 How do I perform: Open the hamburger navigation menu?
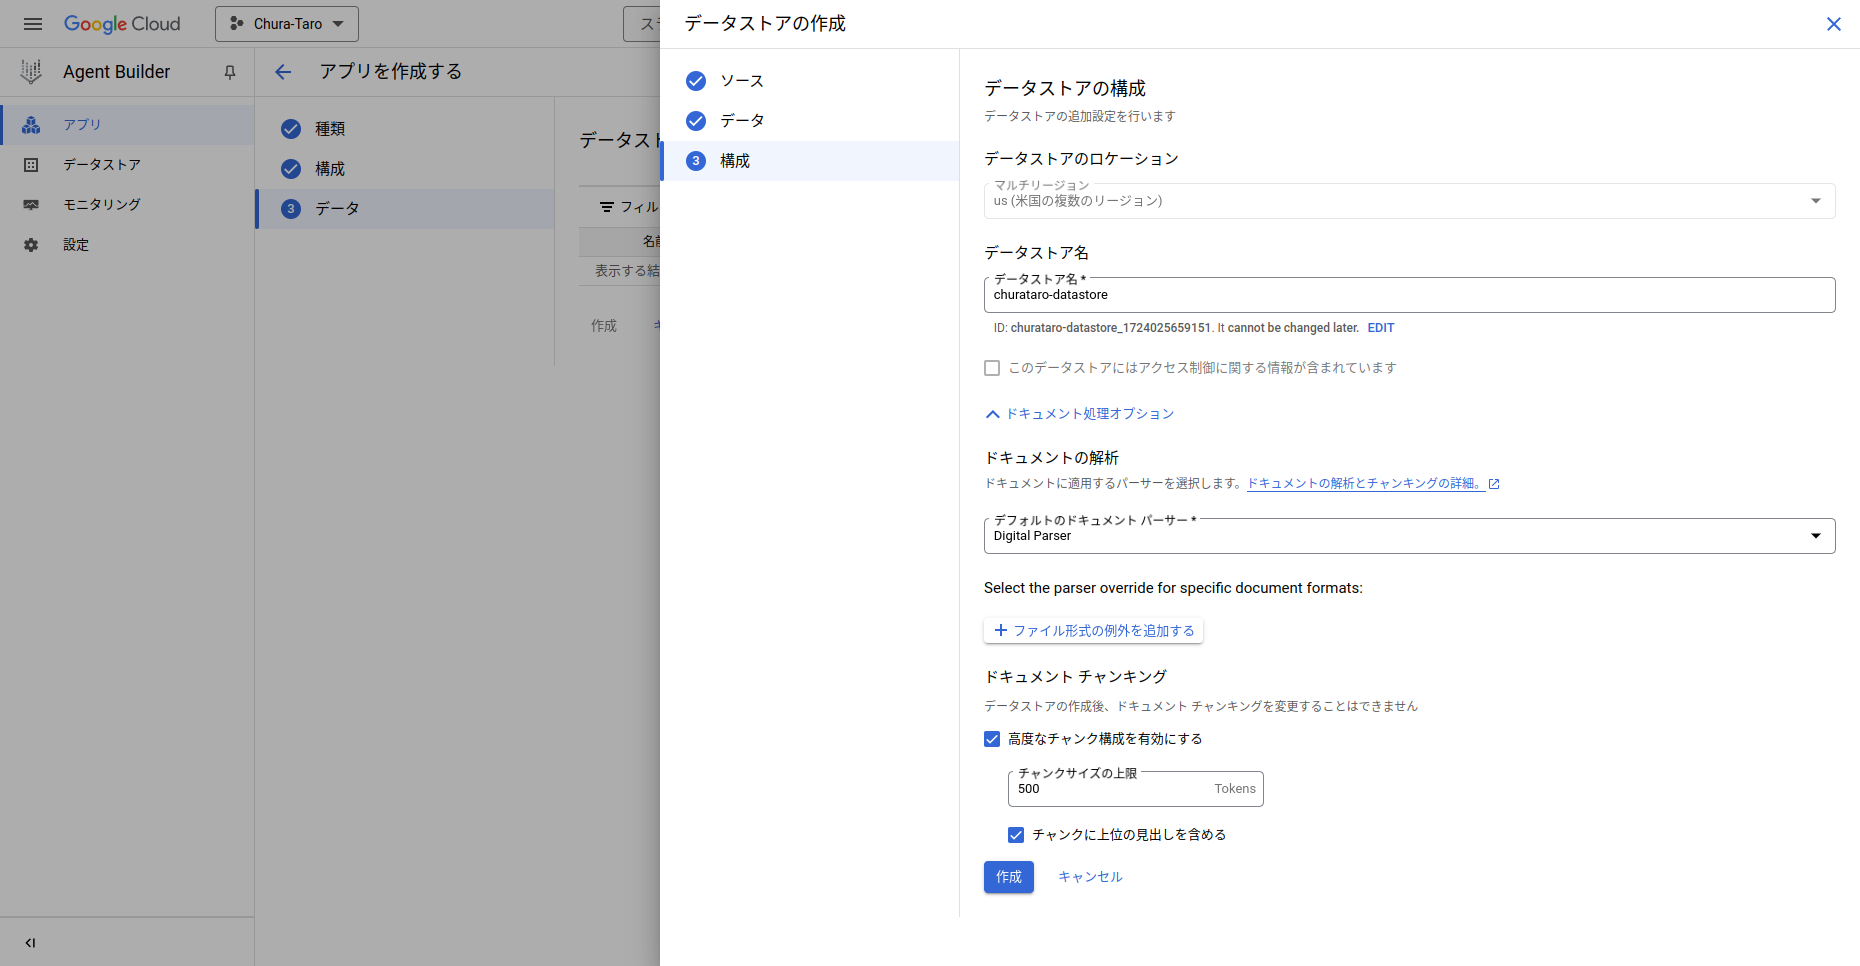point(33,24)
